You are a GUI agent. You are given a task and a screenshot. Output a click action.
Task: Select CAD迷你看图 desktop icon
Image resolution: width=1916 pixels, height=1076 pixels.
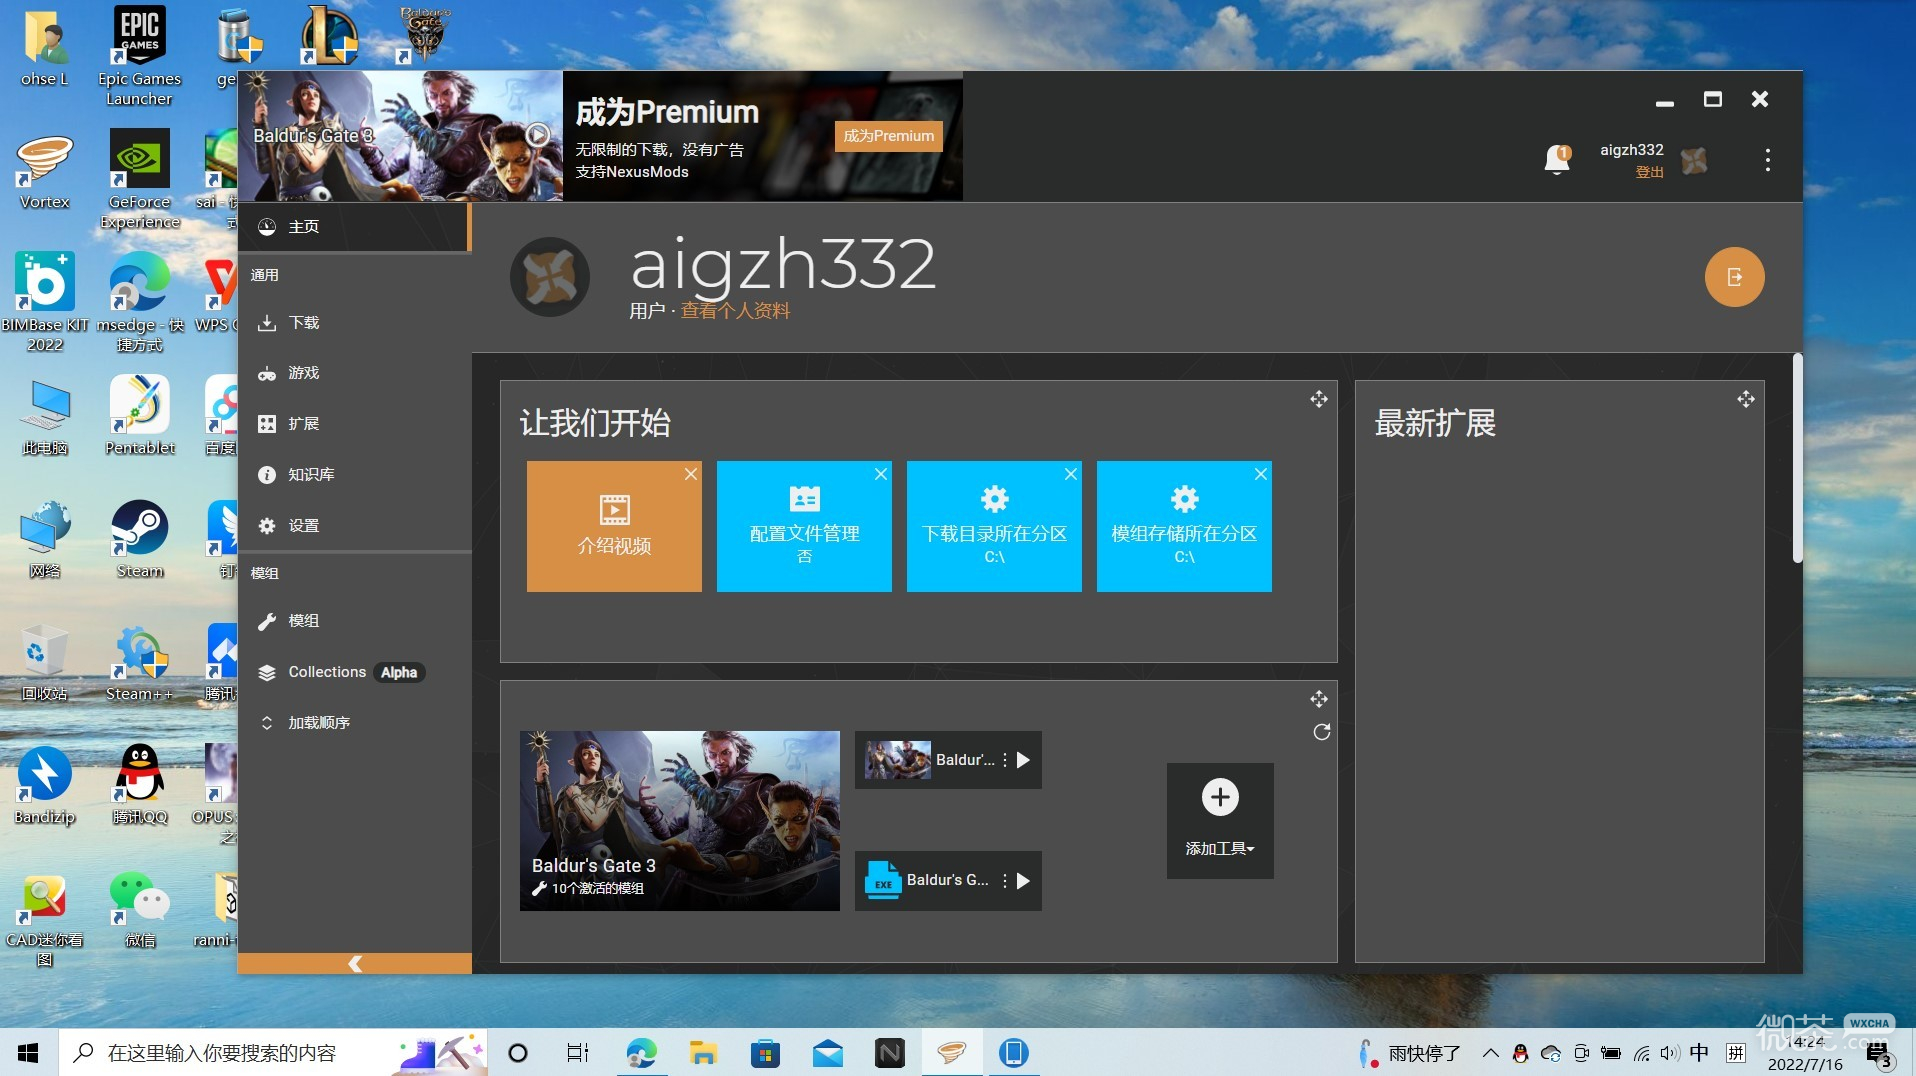[x=45, y=920]
